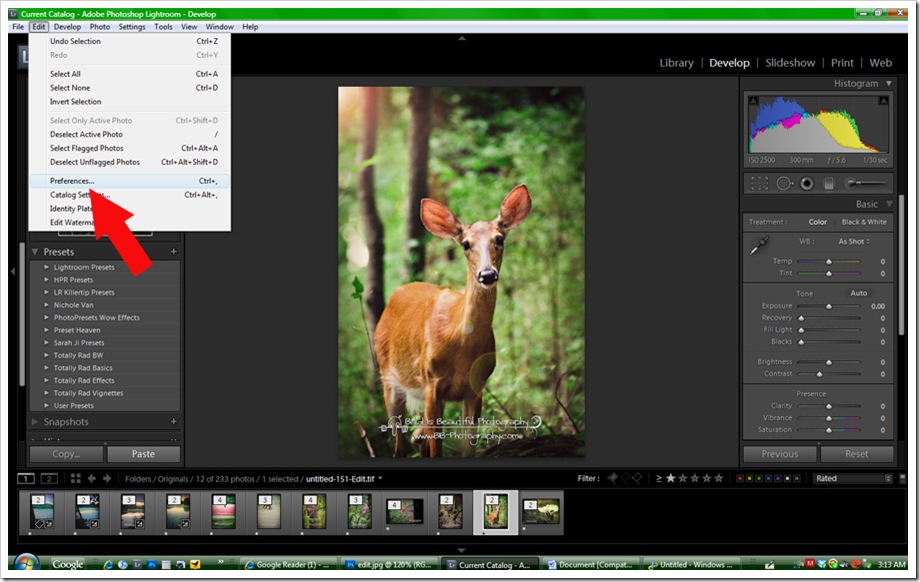This screenshot has width=920, height=582.
Task: Expand Totally Rad Vignettes preset folder
Action: 46,393
